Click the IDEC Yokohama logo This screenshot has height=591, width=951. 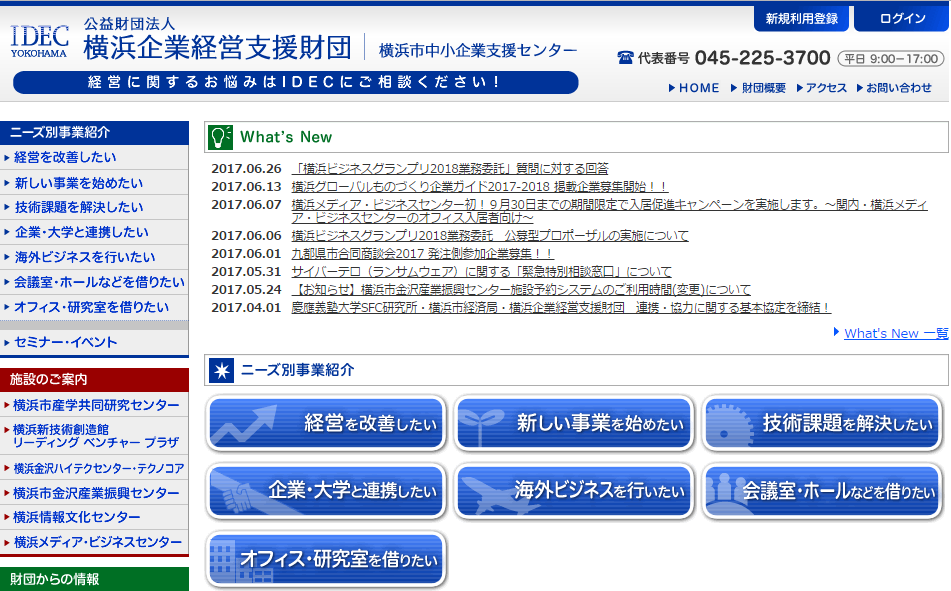pos(39,41)
